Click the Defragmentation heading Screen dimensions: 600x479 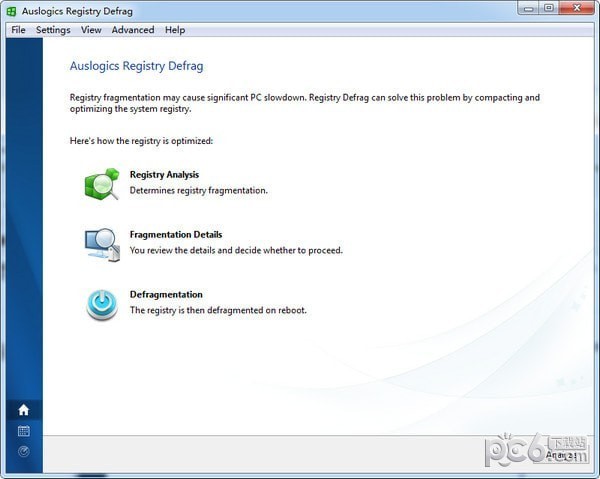click(x=166, y=295)
